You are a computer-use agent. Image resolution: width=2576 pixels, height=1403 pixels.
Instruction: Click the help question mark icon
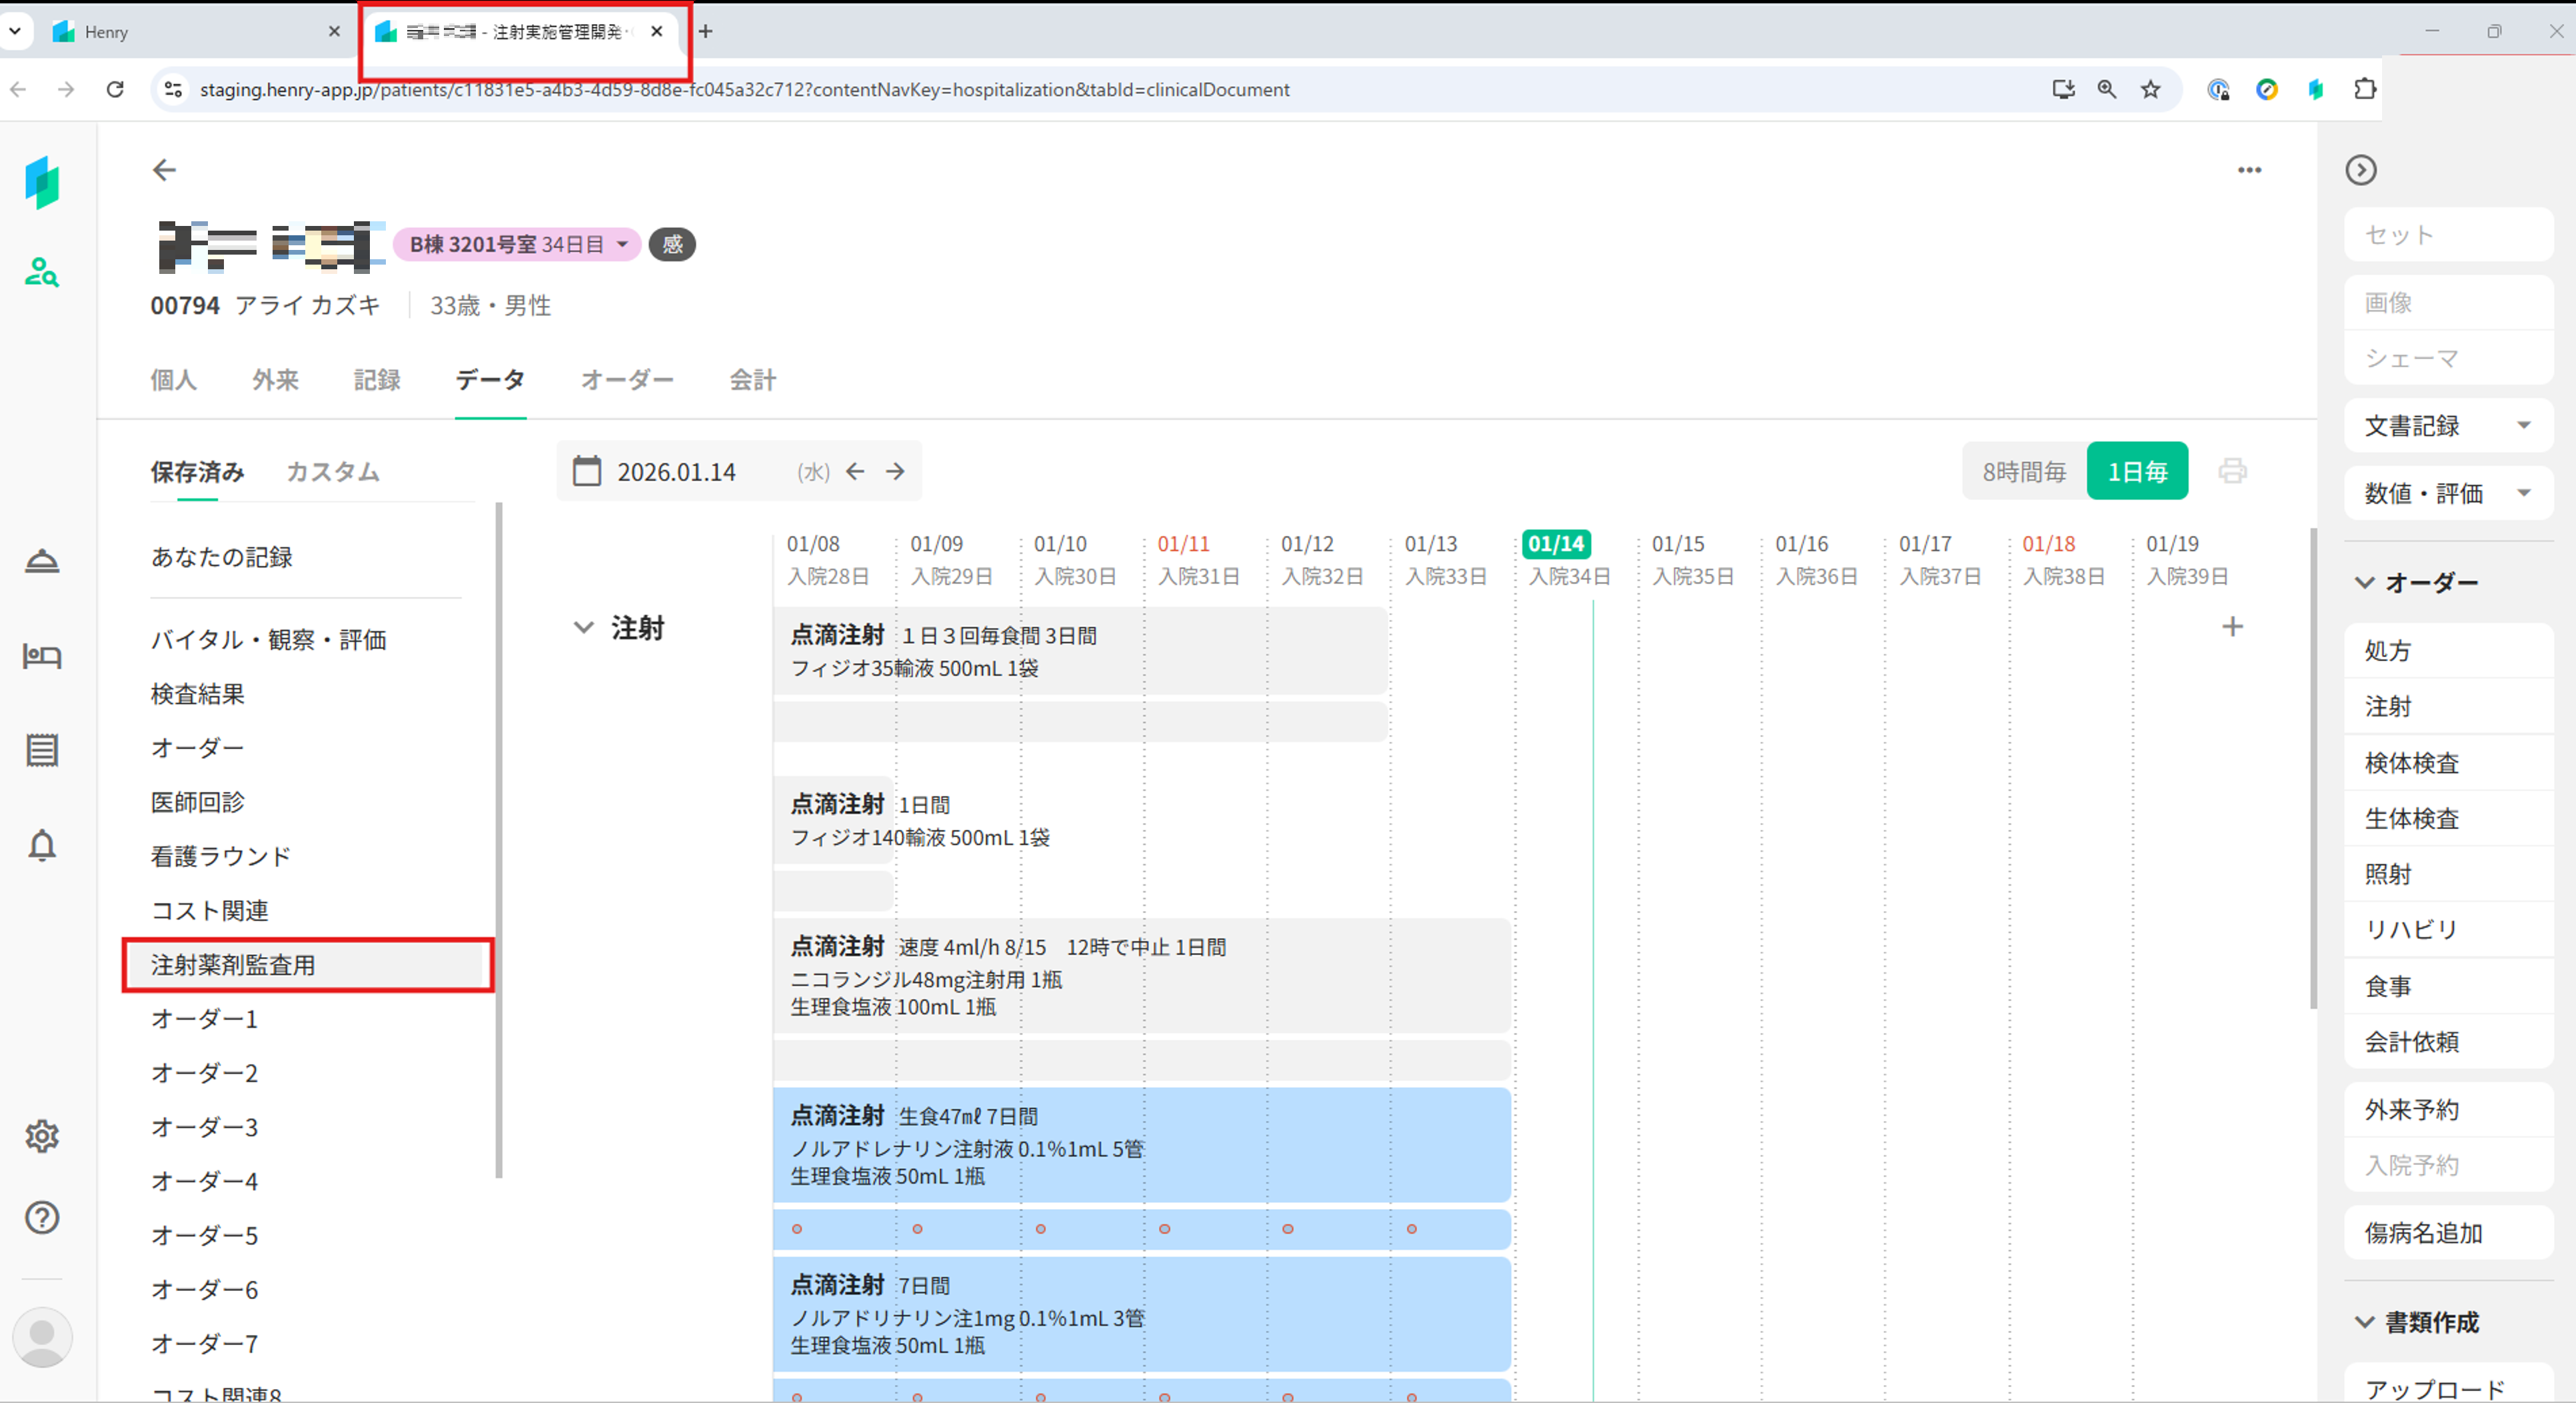point(41,1217)
